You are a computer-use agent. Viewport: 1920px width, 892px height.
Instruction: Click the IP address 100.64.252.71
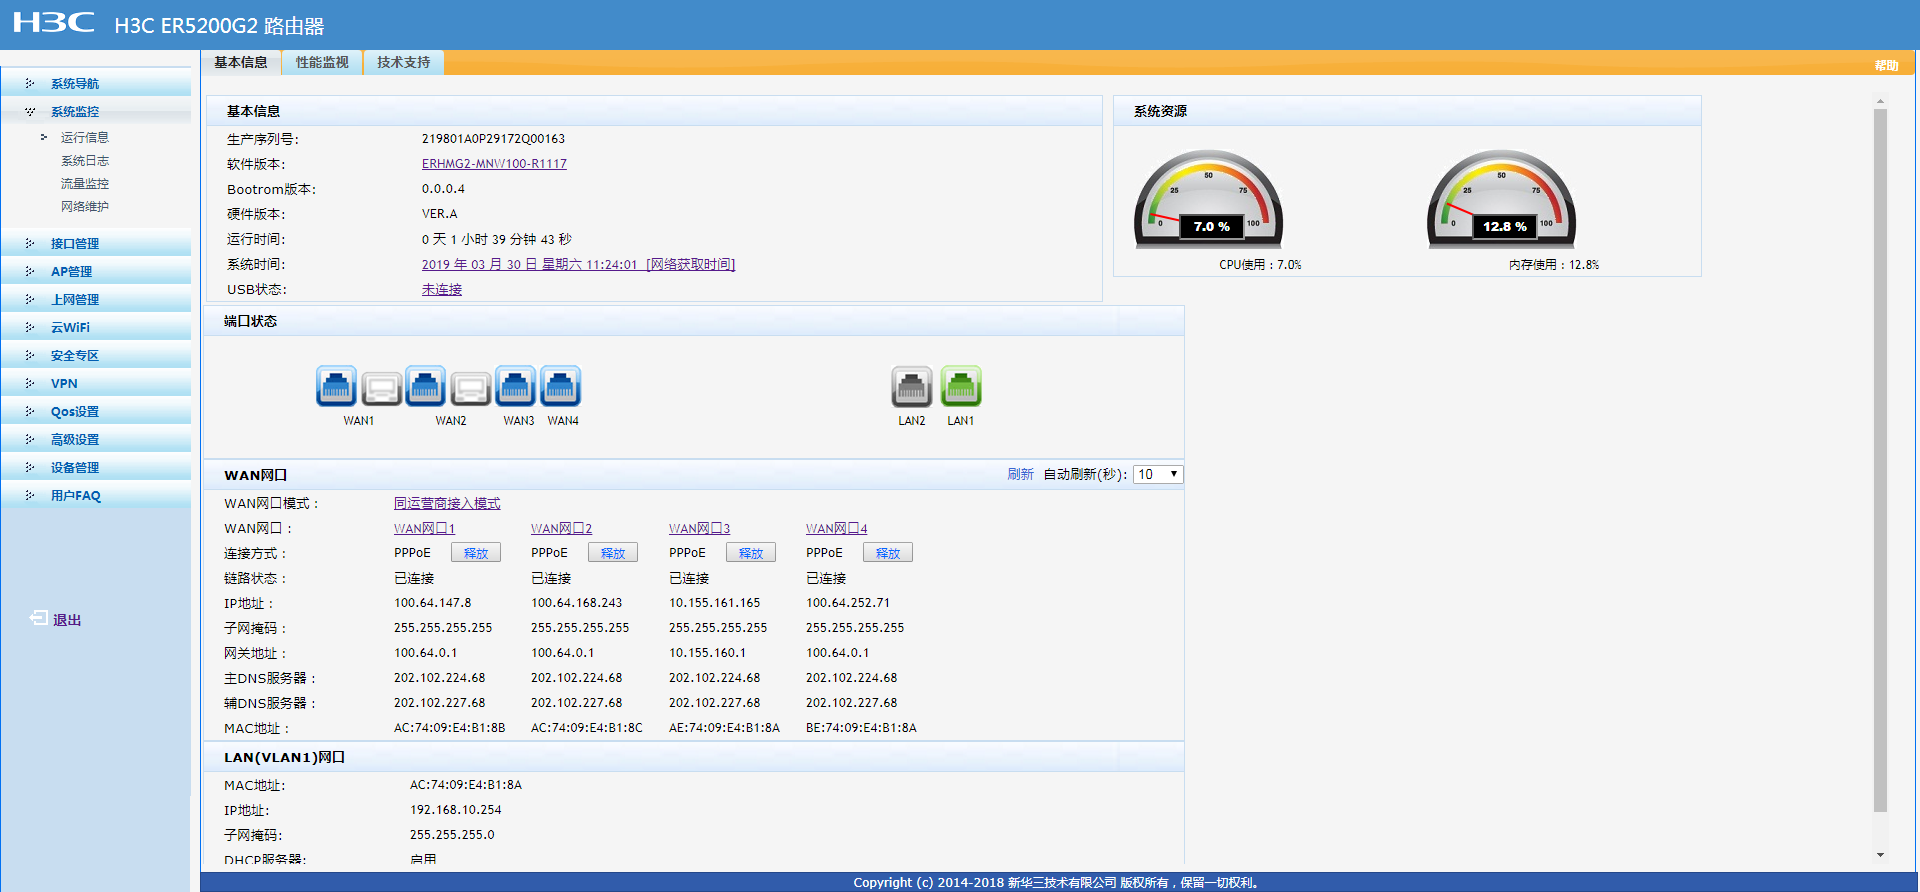coord(848,603)
